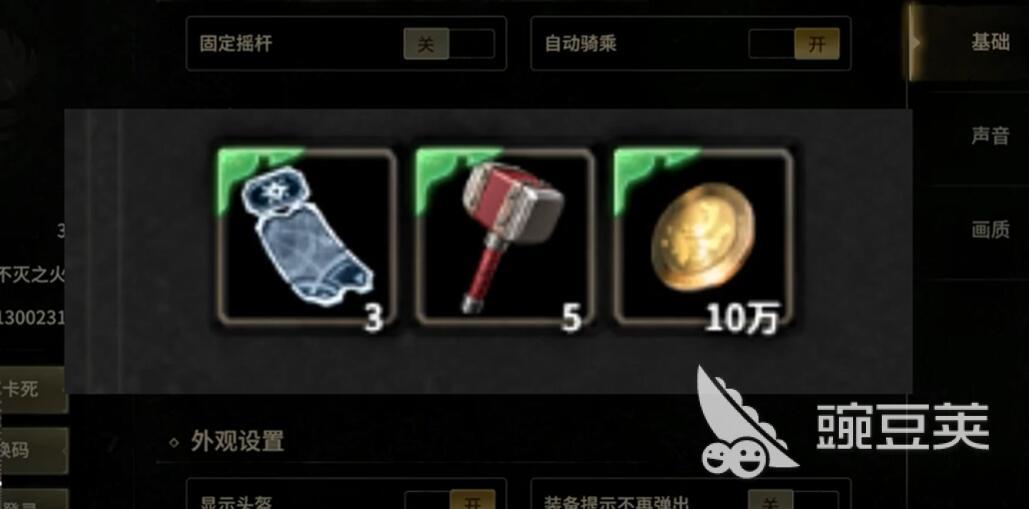Toggle the 固定摇杆 switch
This screenshot has height=509, width=1029.
pos(449,44)
